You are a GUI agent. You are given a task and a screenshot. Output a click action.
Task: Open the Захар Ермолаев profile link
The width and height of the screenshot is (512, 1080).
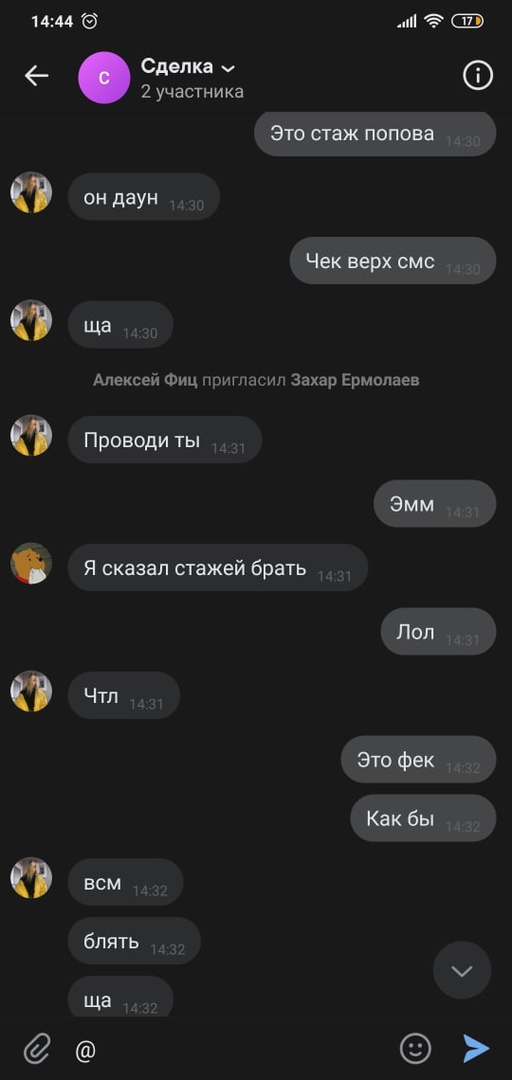pyautogui.click(x=355, y=380)
